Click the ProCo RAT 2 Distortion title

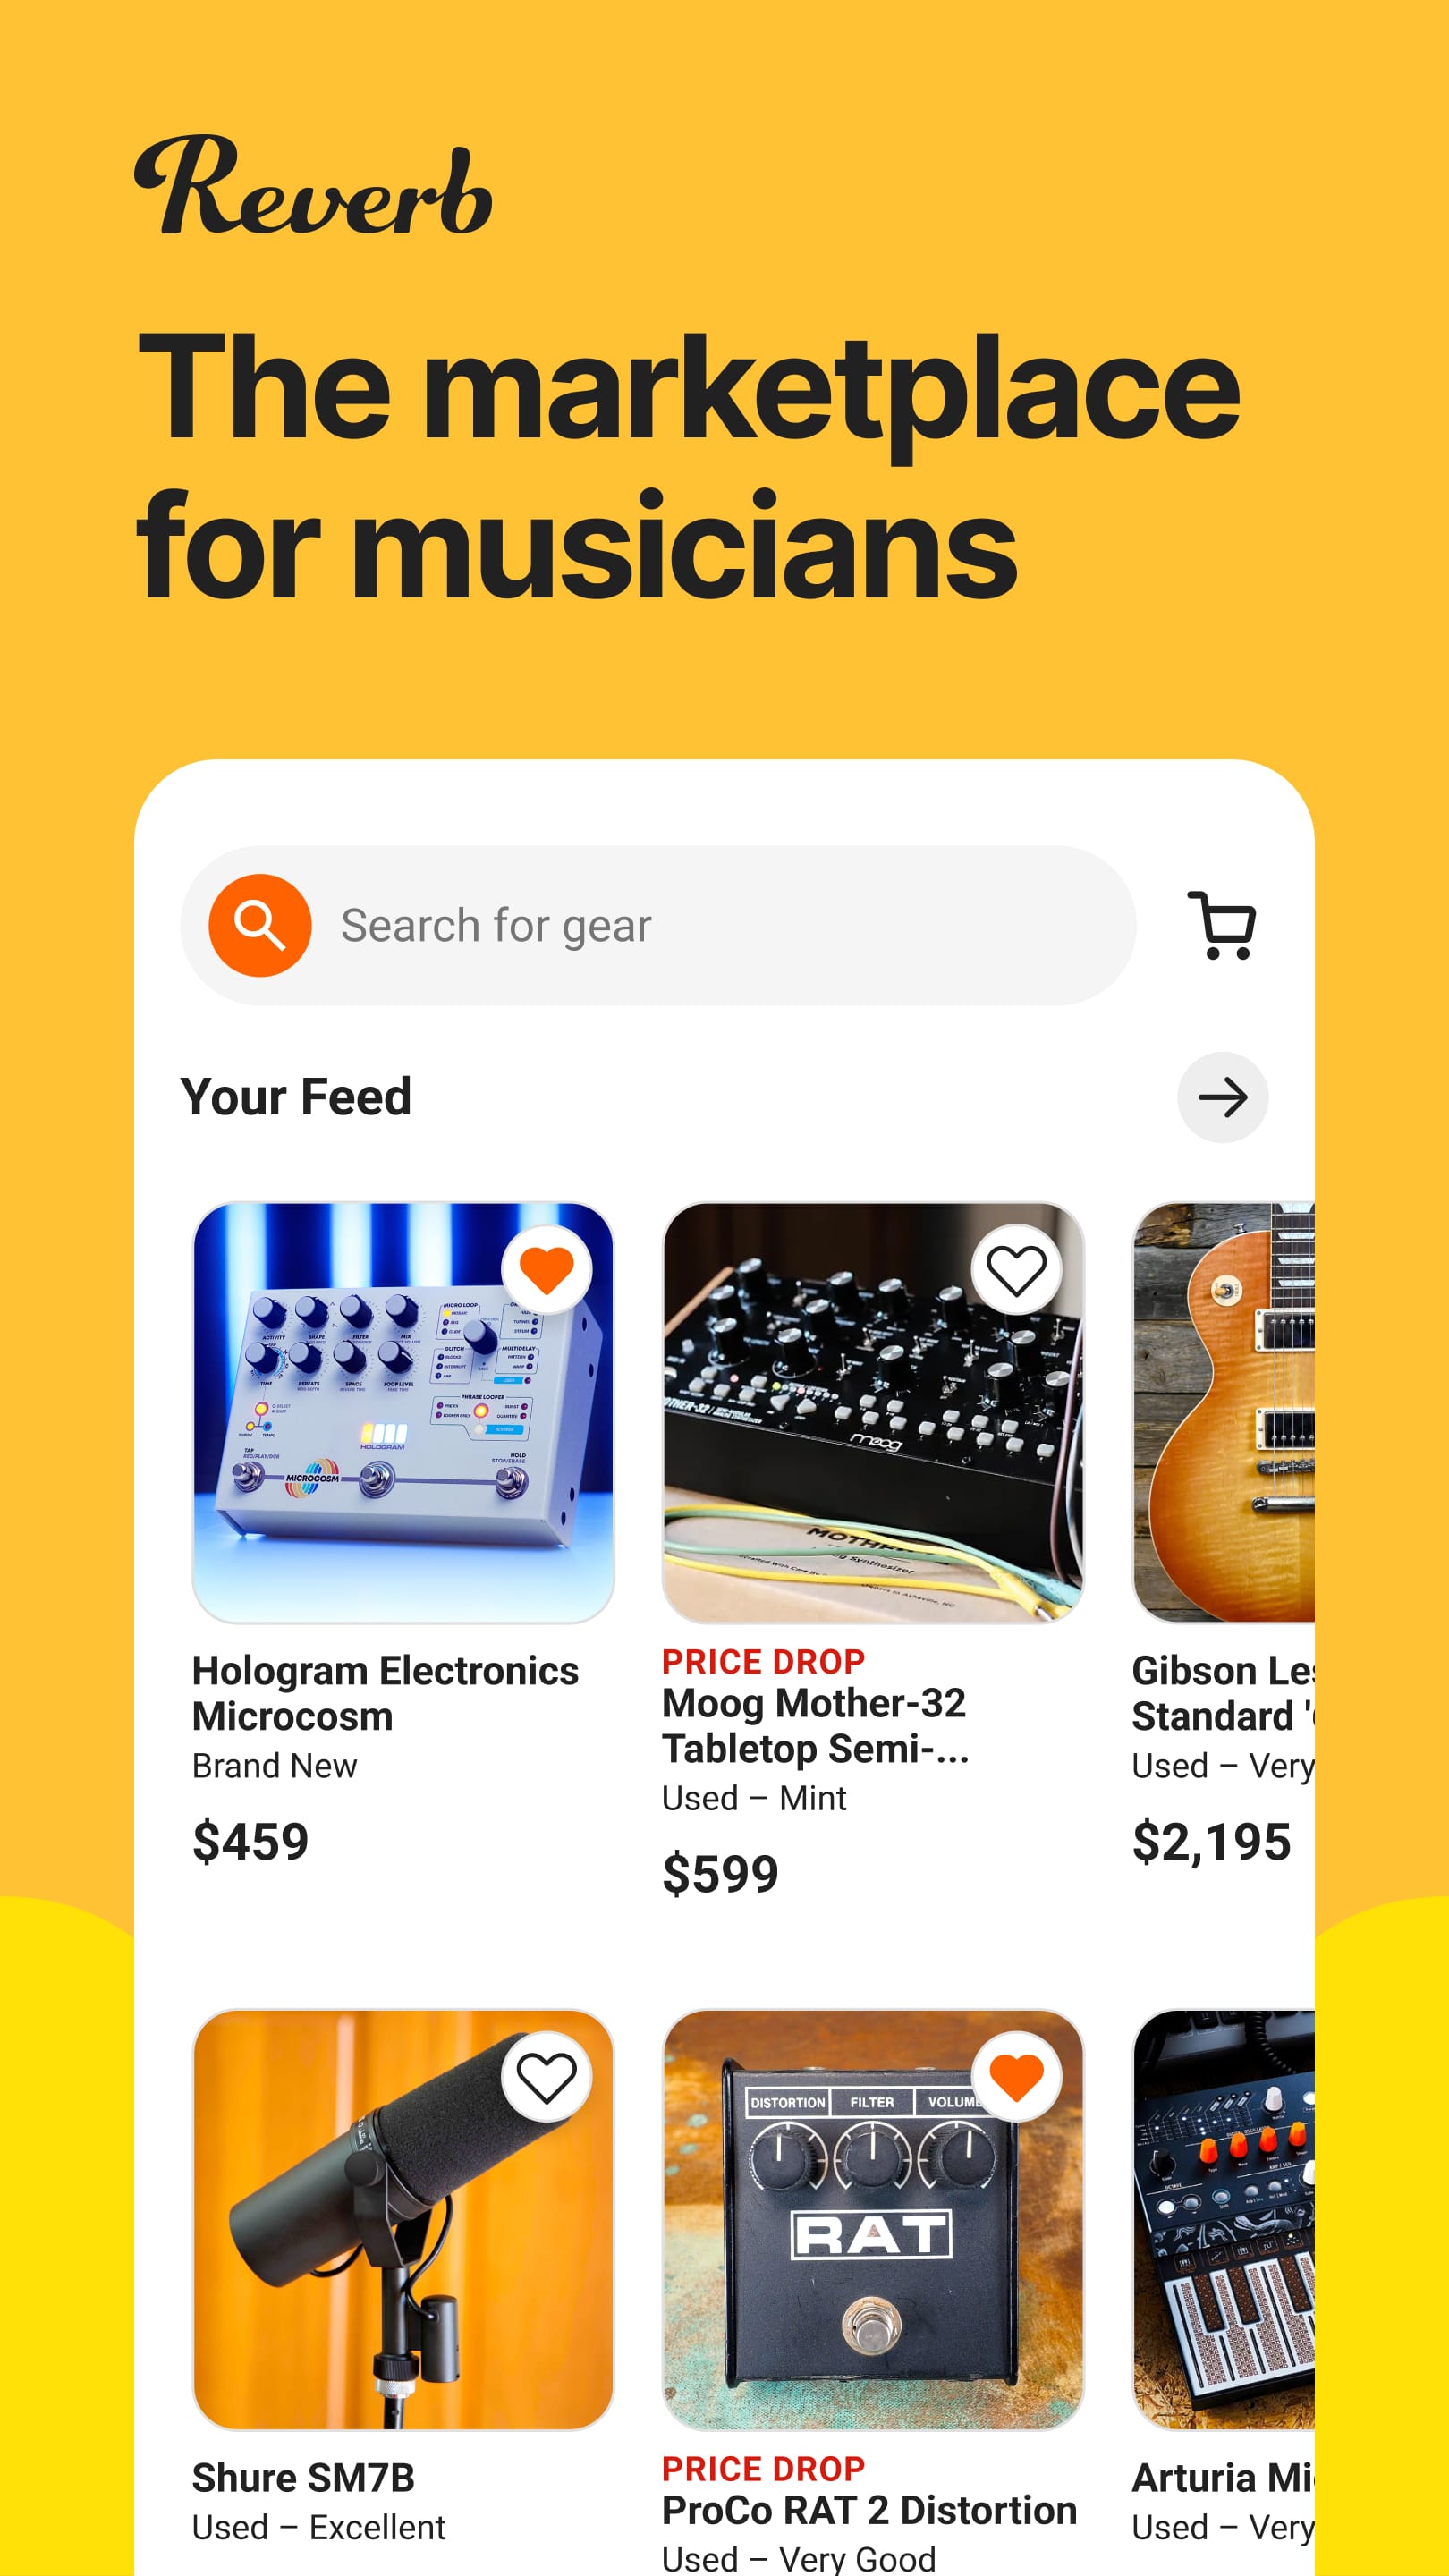coord(869,2510)
